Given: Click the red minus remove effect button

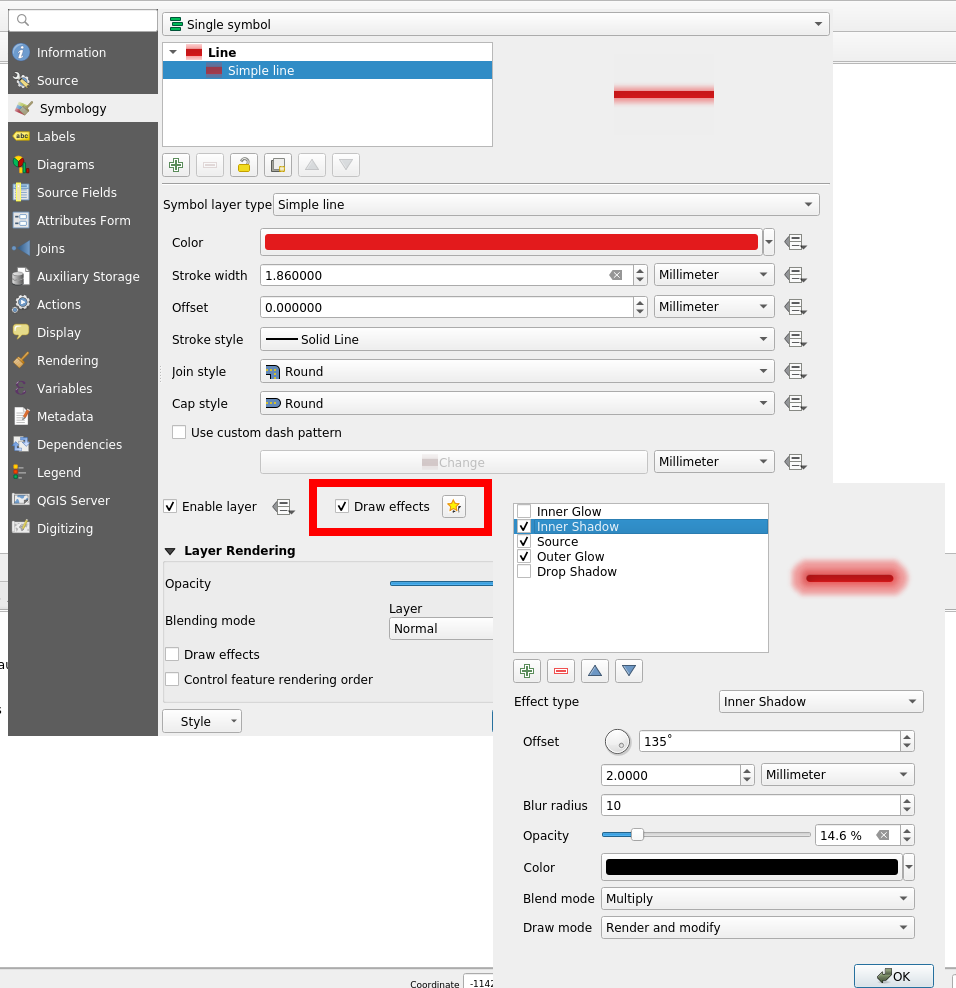Looking at the screenshot, I should 561,671.
